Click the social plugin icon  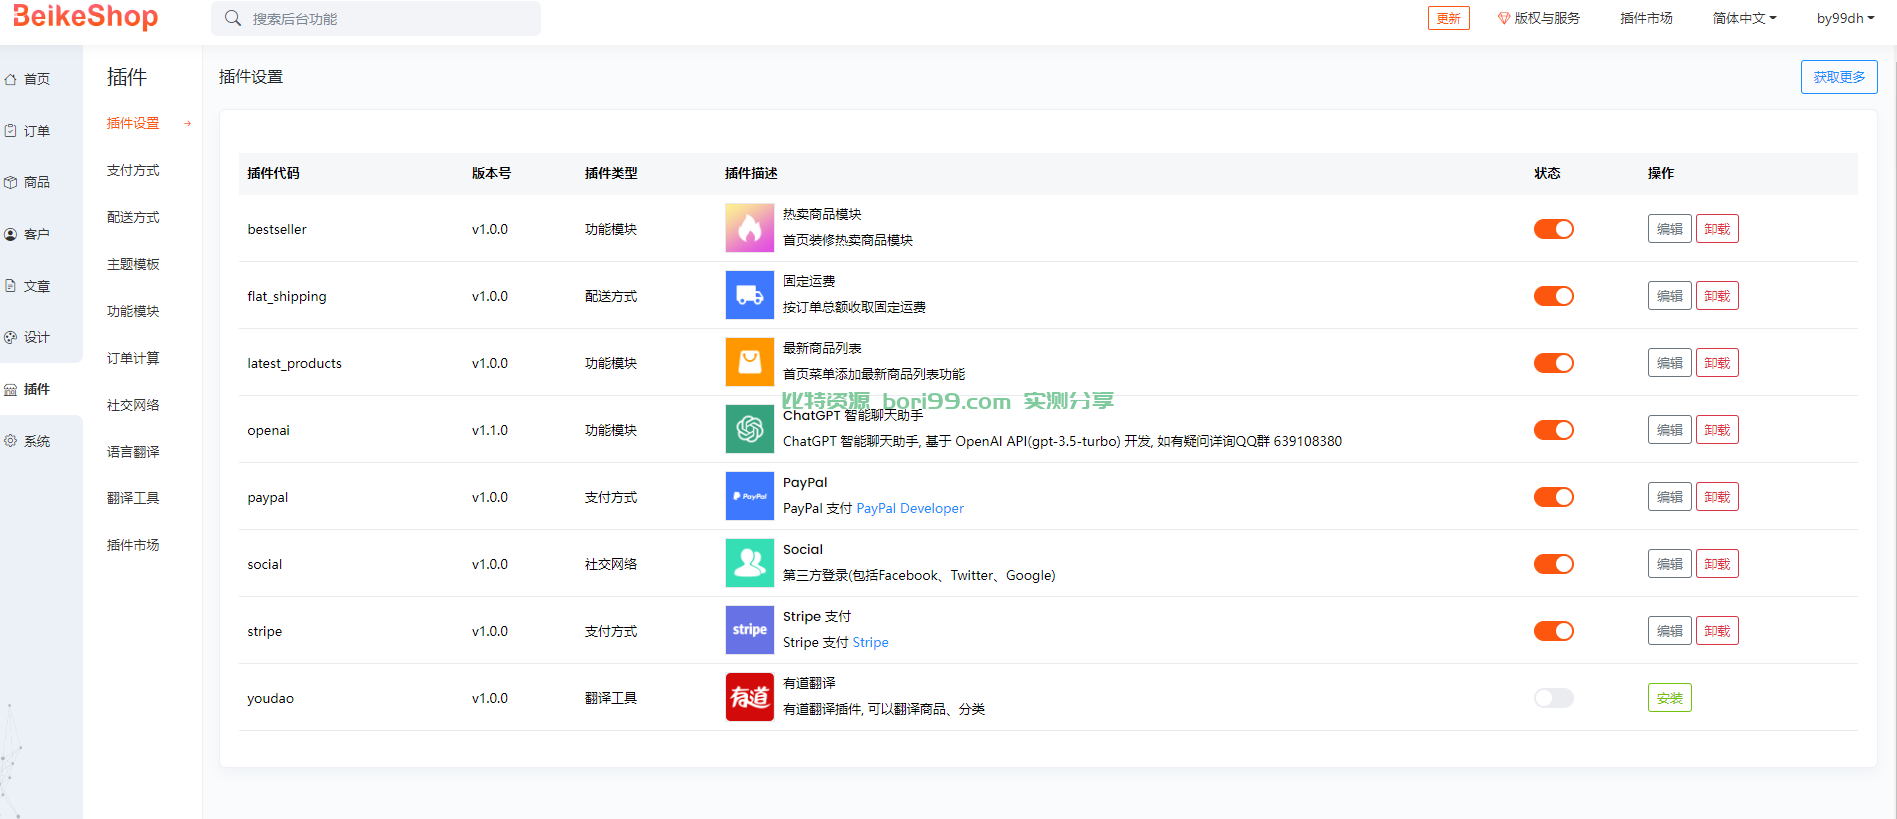[x=750, y=563]
